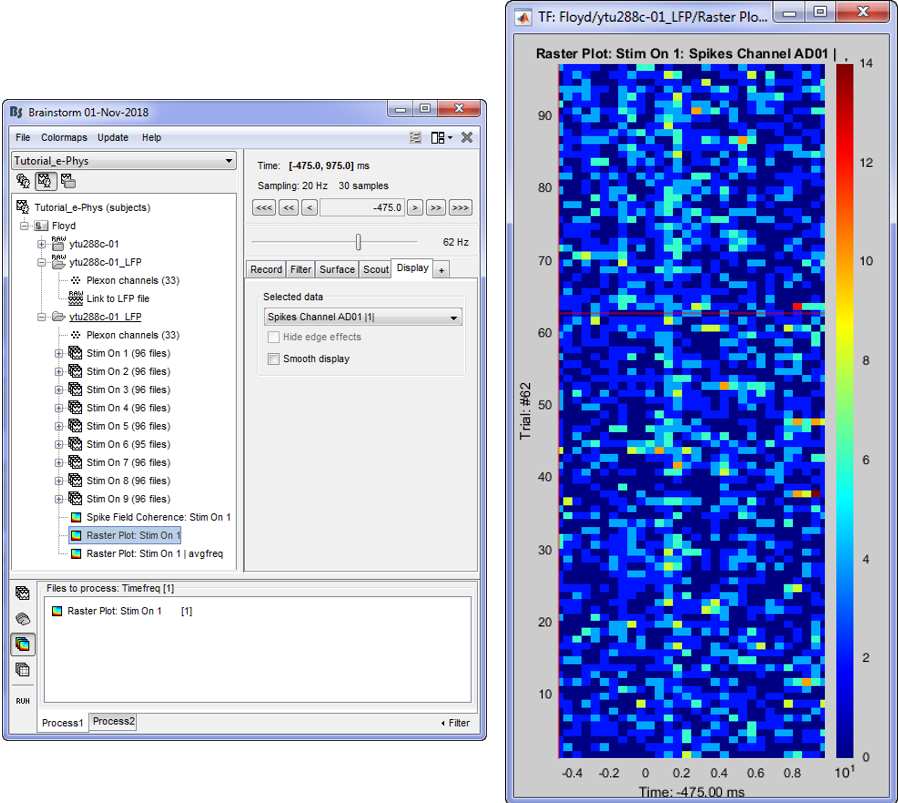Enable the Smooth display checkbox
The image size is (899, 803).
[273, 359]
